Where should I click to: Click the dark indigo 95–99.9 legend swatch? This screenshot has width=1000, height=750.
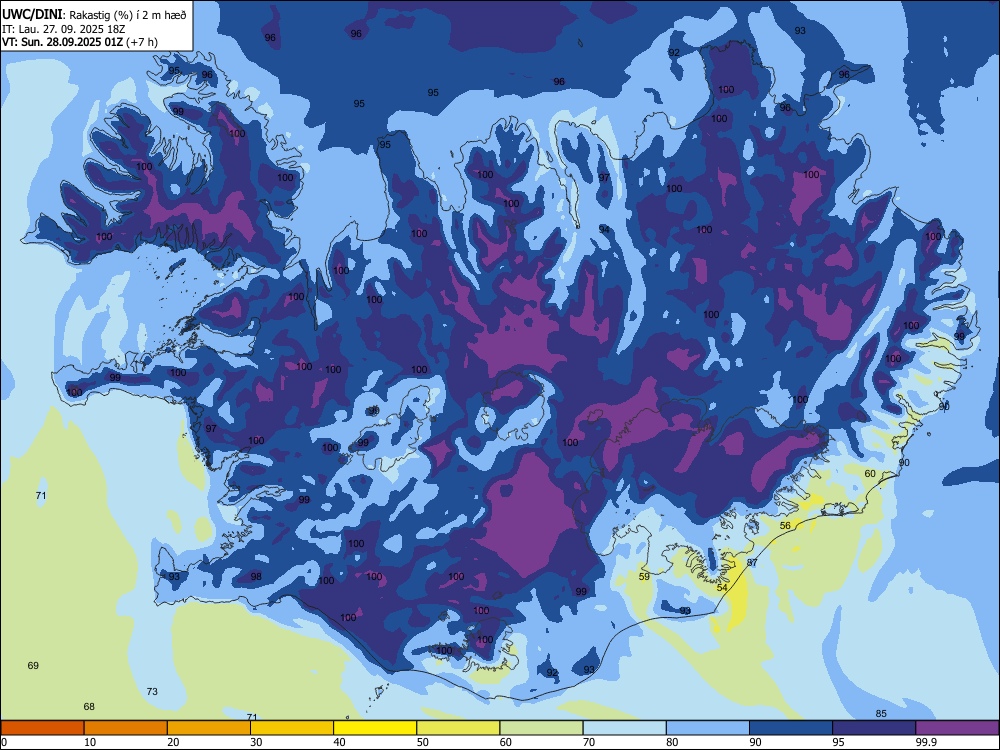[x=874, y=728]
